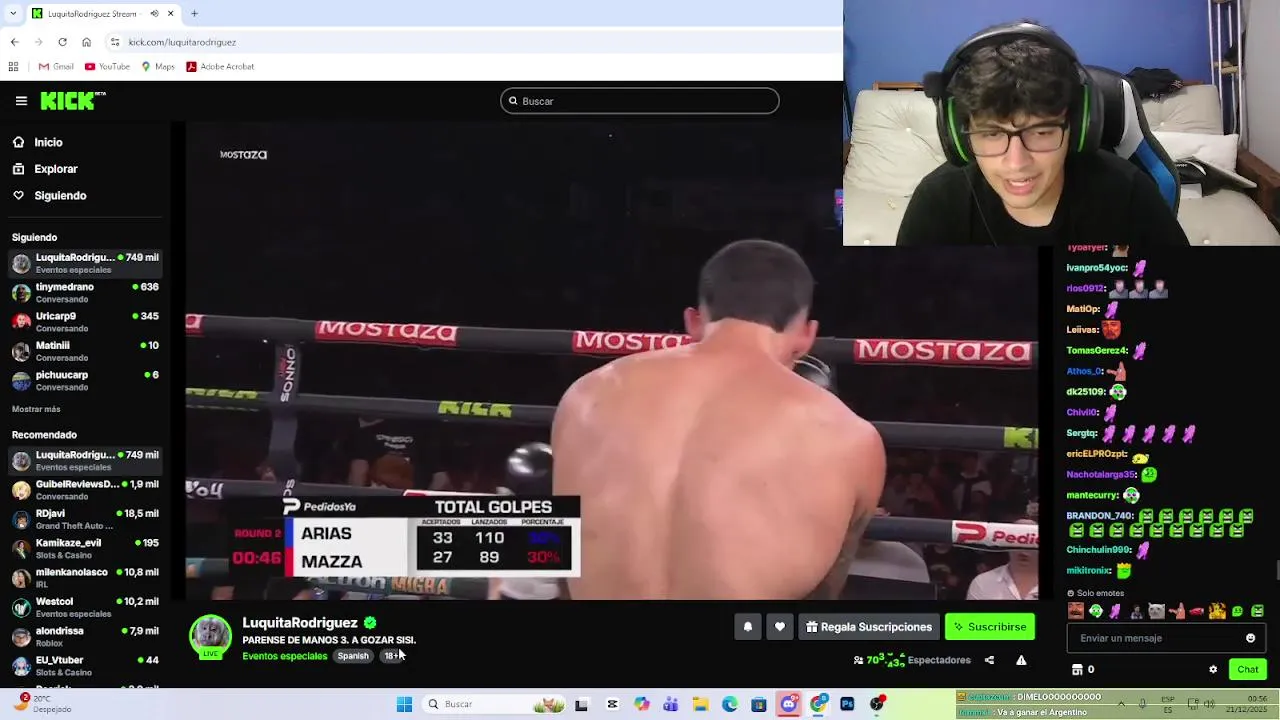
Task: Open GuibelReviewsD recommended channel
Action: pyautogui.click(x=86, y=489)
